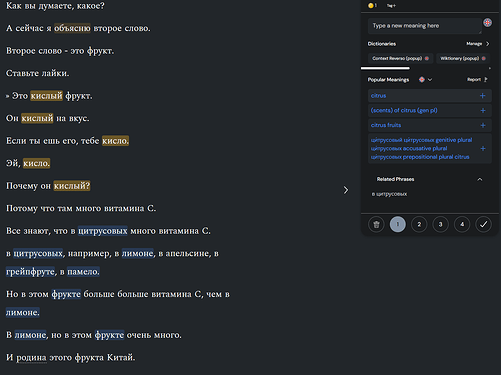This screenshot has width=501, height=375.
Task: Click the word 'лайки'
Action: coord(54,73)
